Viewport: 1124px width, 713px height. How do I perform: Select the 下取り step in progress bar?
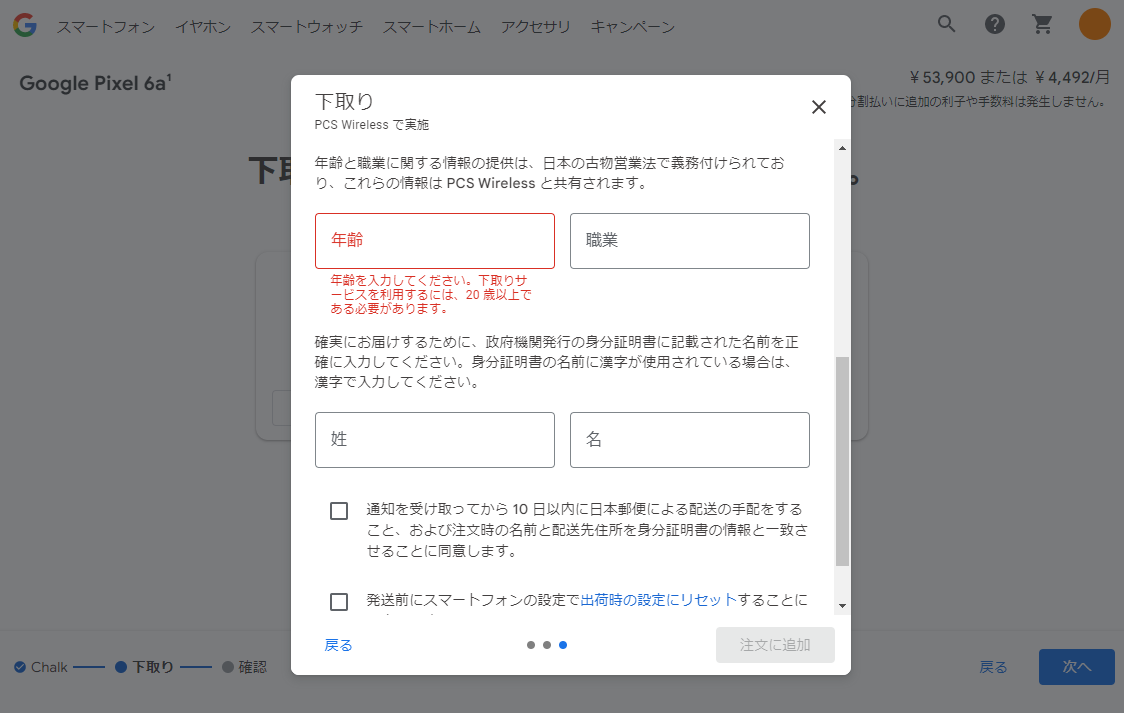[x=144, y=667]
